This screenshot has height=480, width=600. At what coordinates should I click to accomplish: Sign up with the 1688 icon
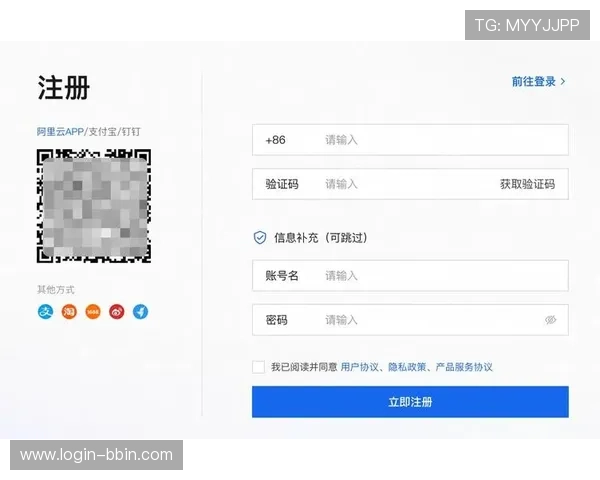click(x=93, y=312)
